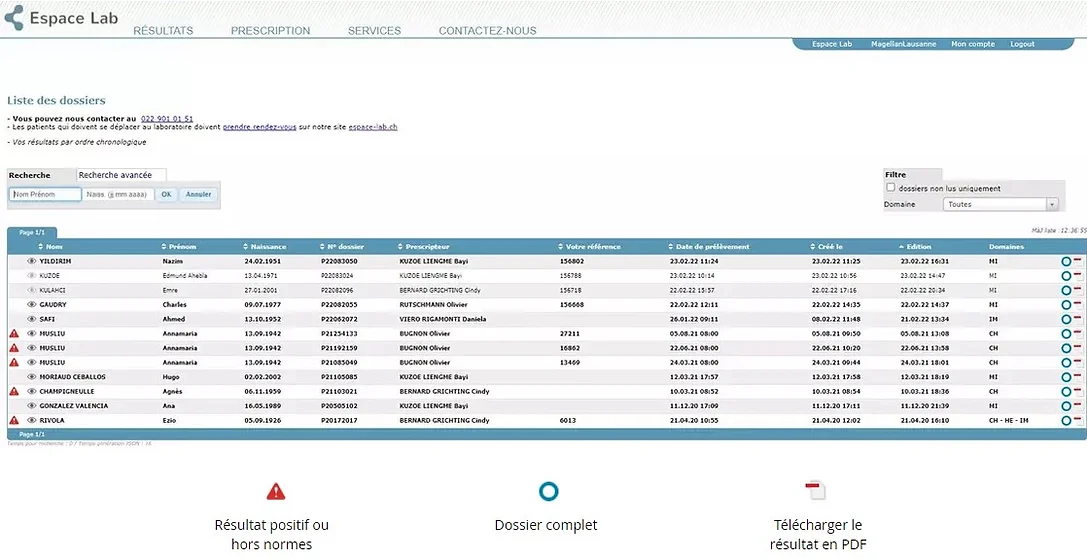Screen dimensions: 1087x559
Task: Click the phone number 022 901 01 51
Action: 167,119
